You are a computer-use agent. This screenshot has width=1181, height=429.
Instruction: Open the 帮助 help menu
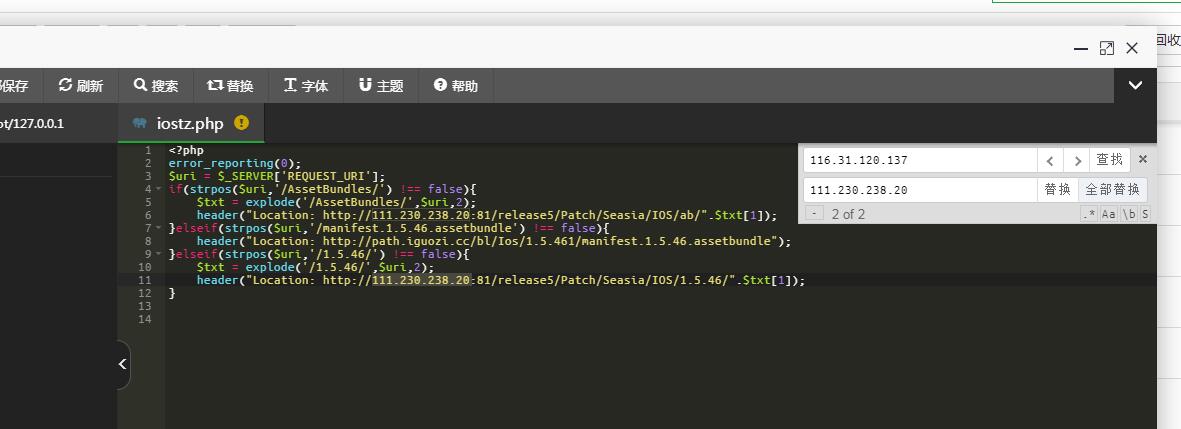coord(456,86)
